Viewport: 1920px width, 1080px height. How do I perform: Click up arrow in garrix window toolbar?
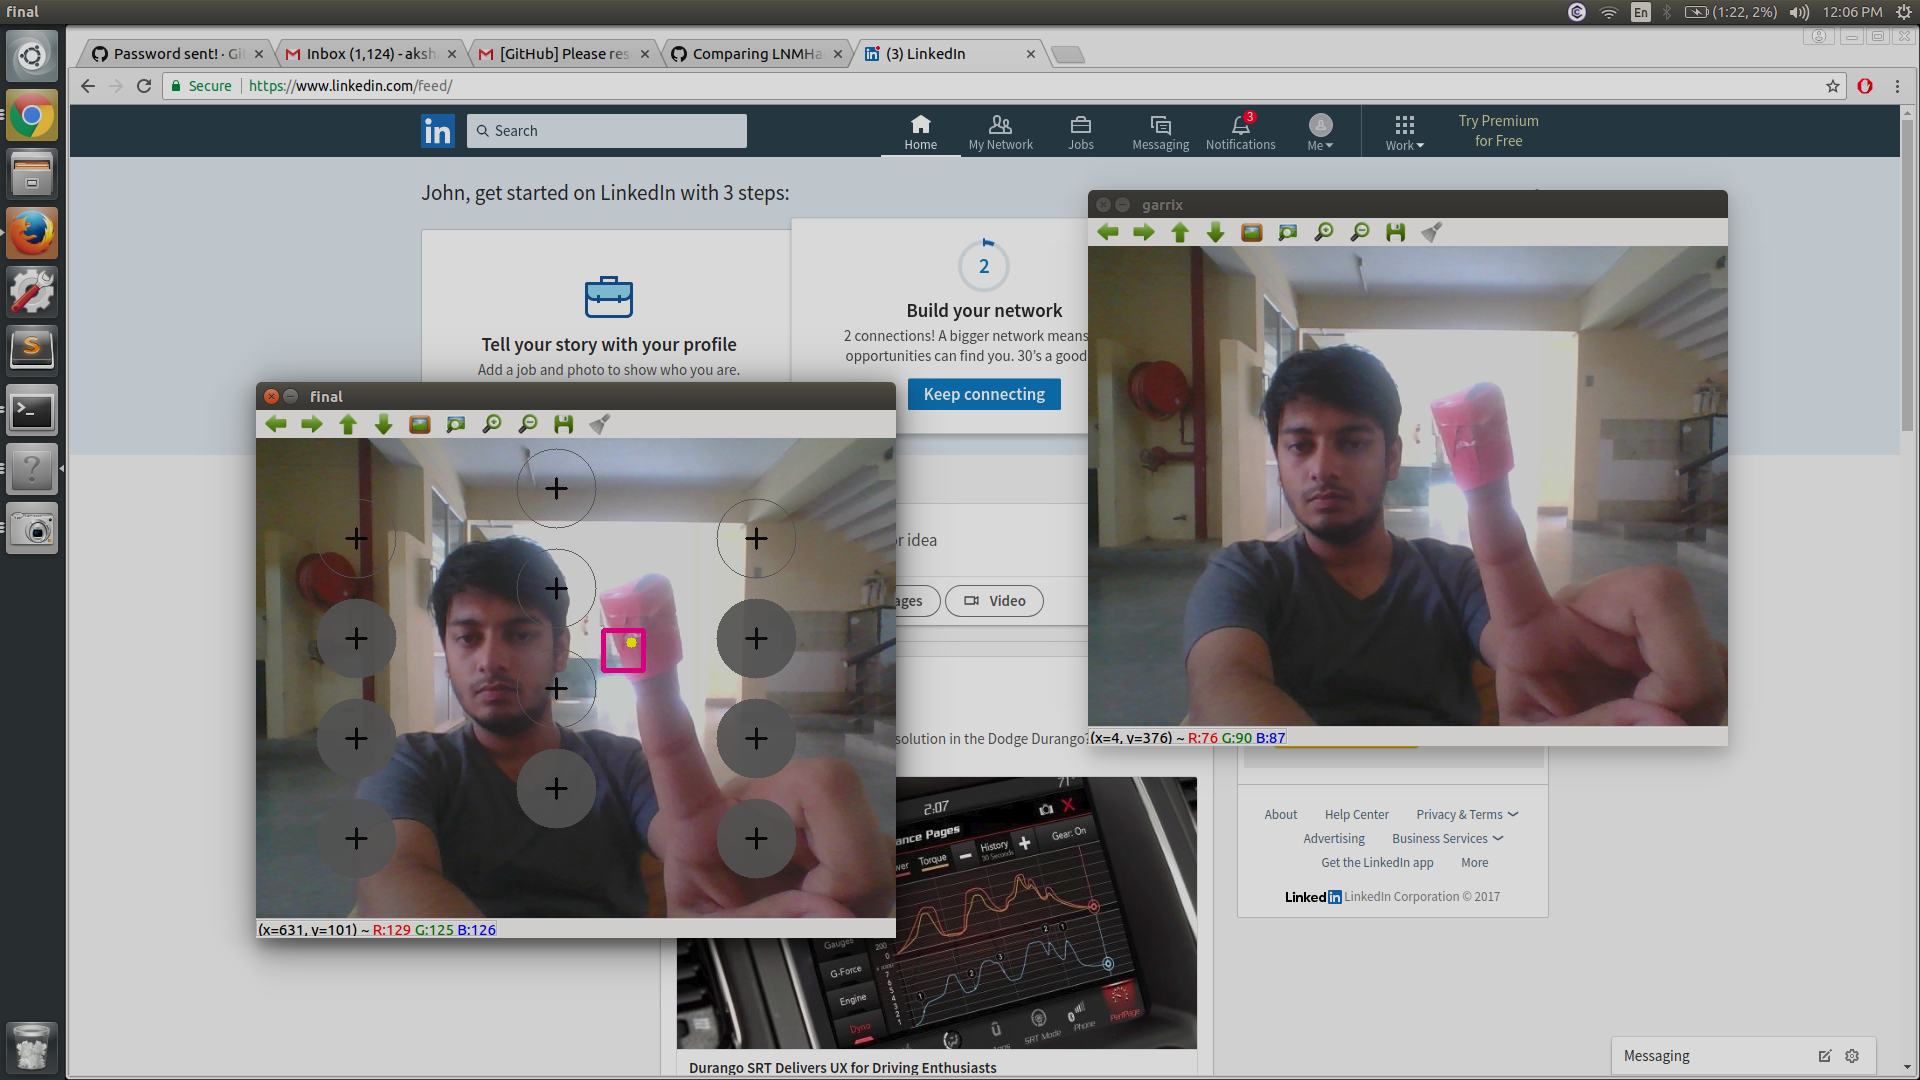1180,233
